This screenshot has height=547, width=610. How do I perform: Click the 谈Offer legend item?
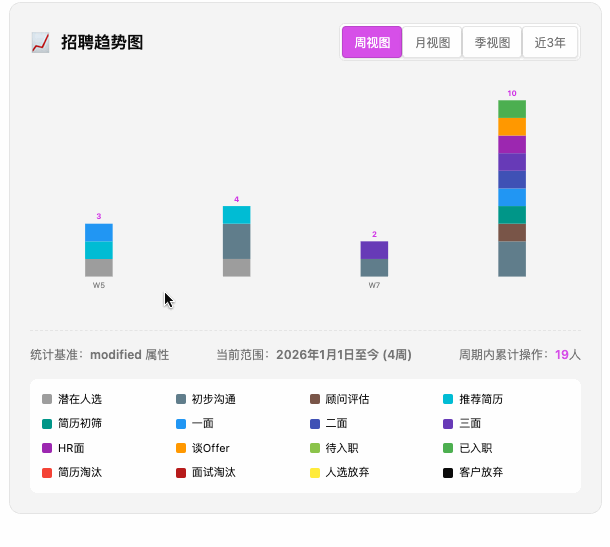click(202, 448)
